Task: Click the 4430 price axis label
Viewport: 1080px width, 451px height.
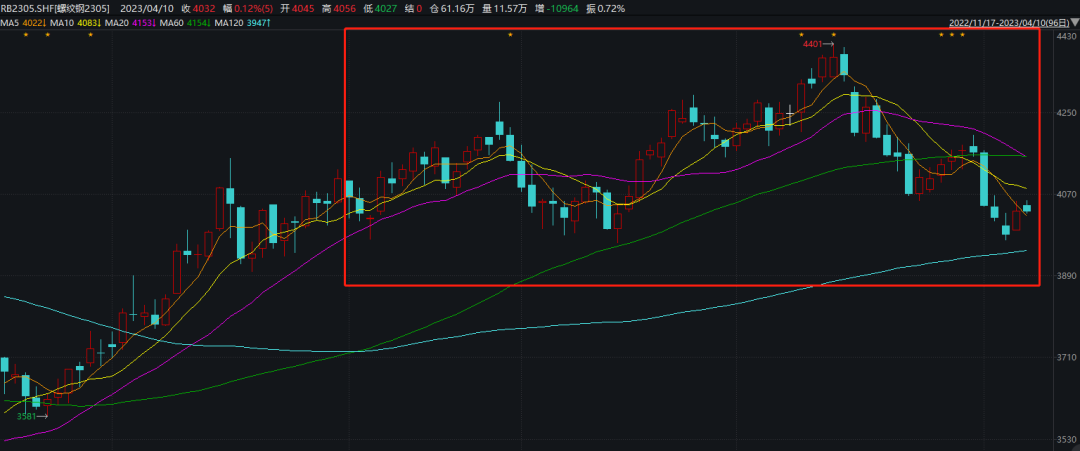Action: (x=1065, y=37)
